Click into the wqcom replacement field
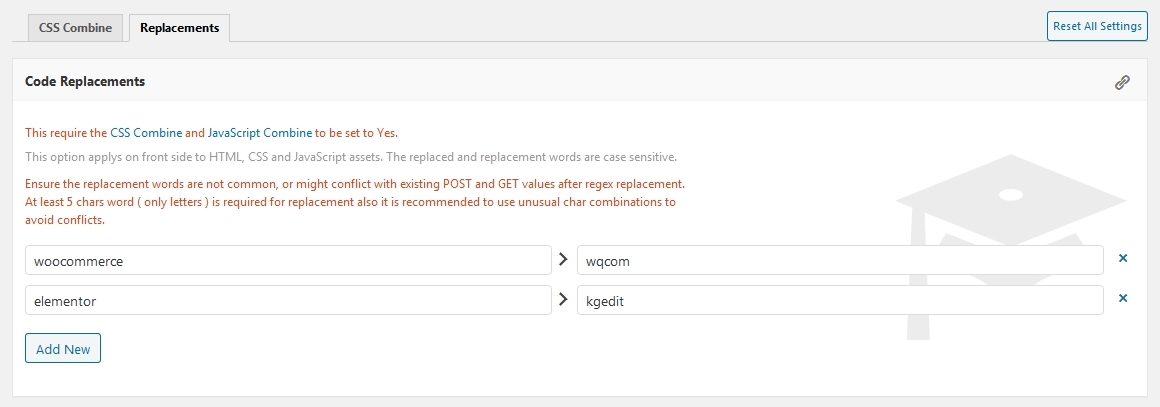Screen dimensions: 1160x407 click(840, 260)
